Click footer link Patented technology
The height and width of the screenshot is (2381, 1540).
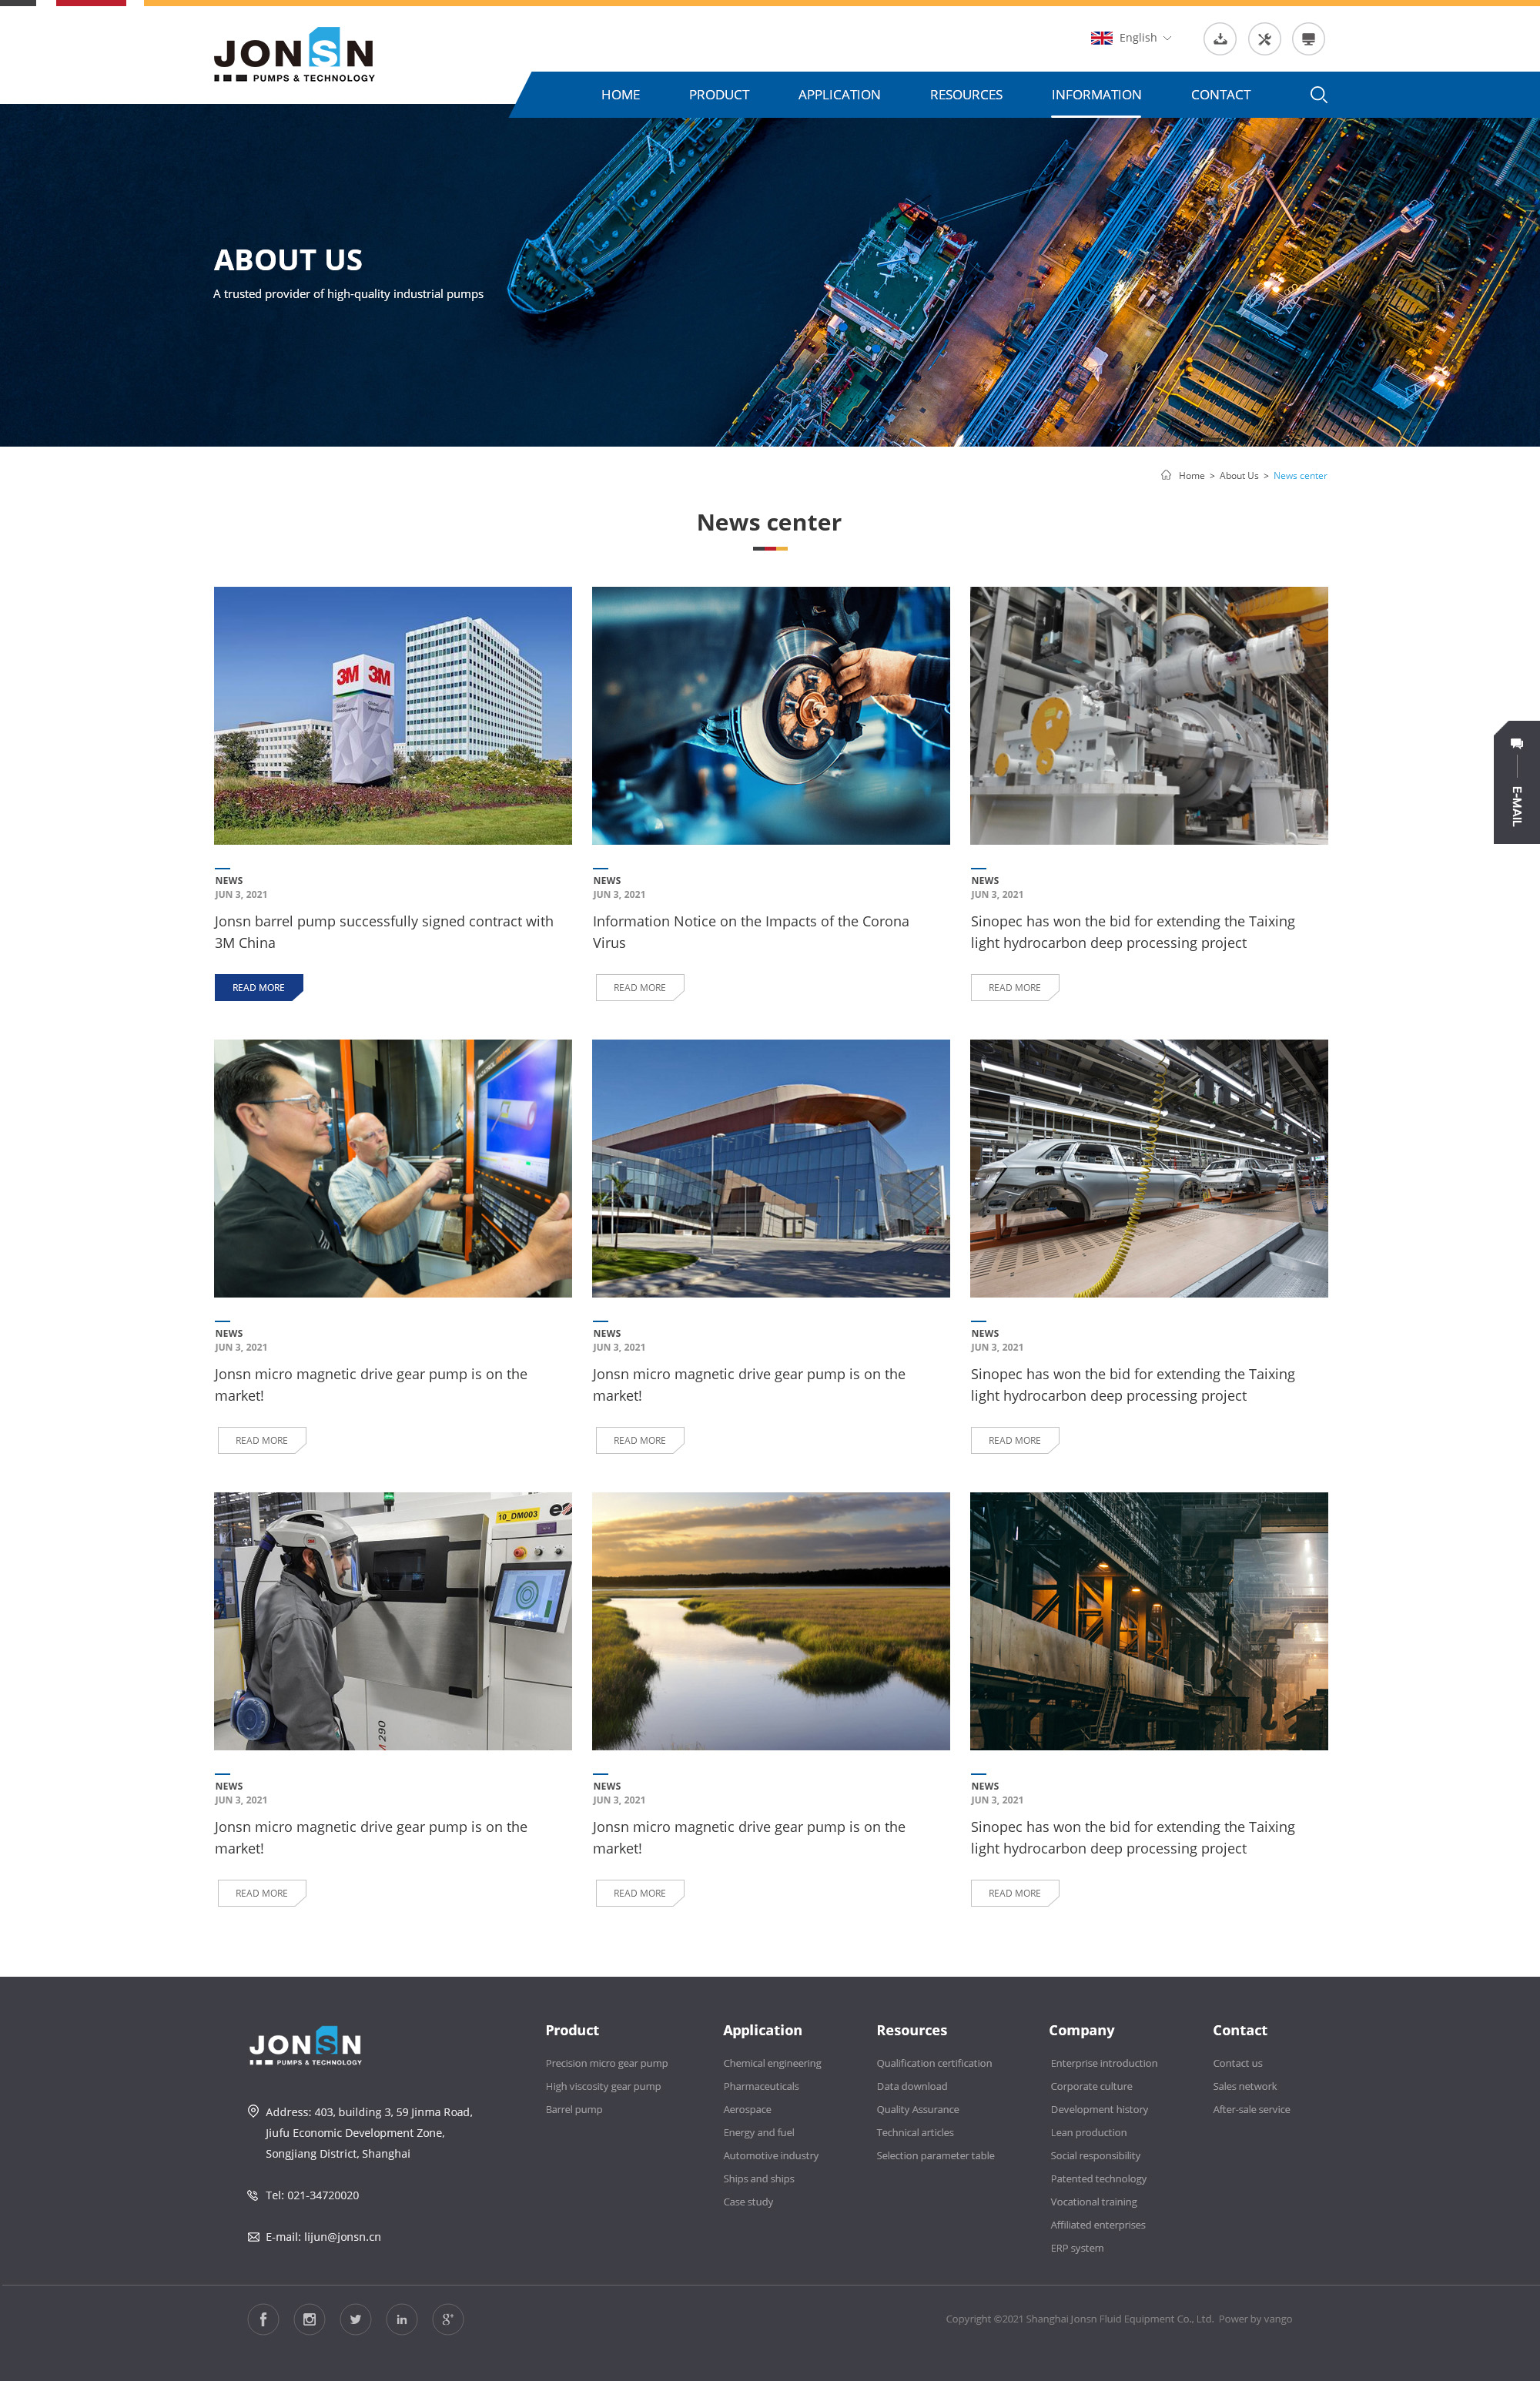pos(1098,2178)
